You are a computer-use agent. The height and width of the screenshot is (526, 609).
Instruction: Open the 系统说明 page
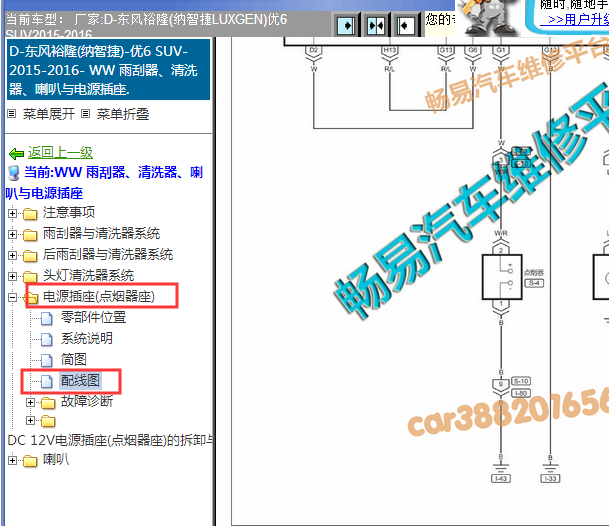87,338
